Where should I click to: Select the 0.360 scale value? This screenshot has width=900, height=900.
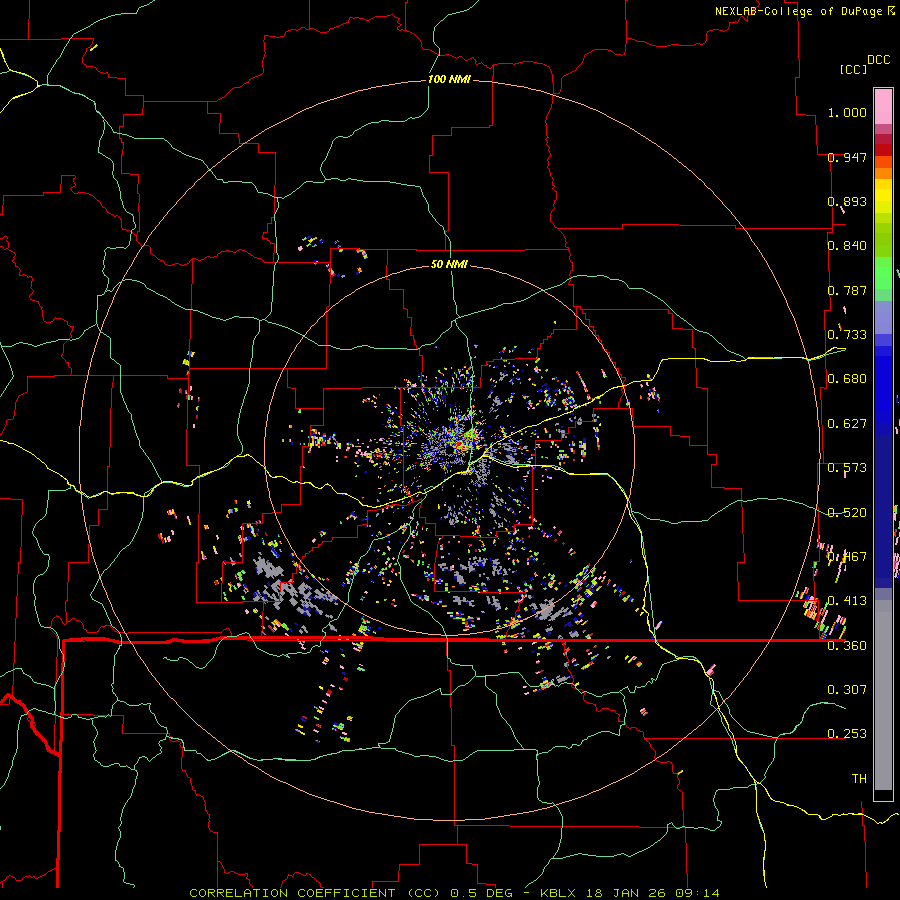[x=847, y=646]
